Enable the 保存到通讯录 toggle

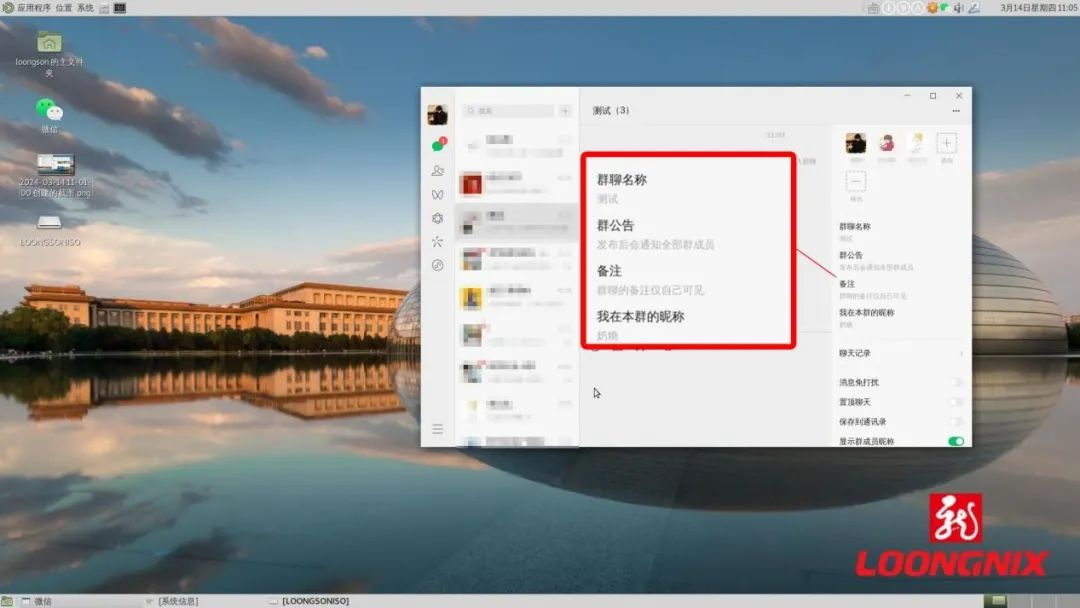tap(957, 421)
